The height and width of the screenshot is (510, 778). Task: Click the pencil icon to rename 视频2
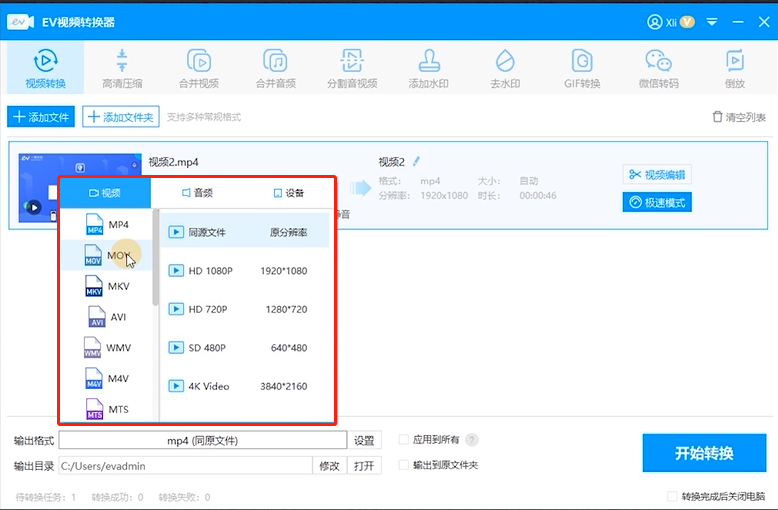417,161
